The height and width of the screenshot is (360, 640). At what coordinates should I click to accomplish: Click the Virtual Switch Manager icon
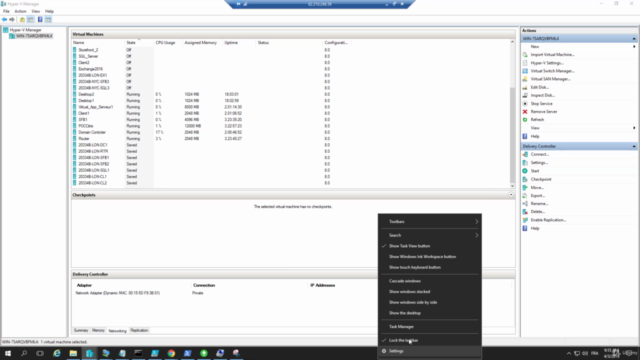[525, 71]
